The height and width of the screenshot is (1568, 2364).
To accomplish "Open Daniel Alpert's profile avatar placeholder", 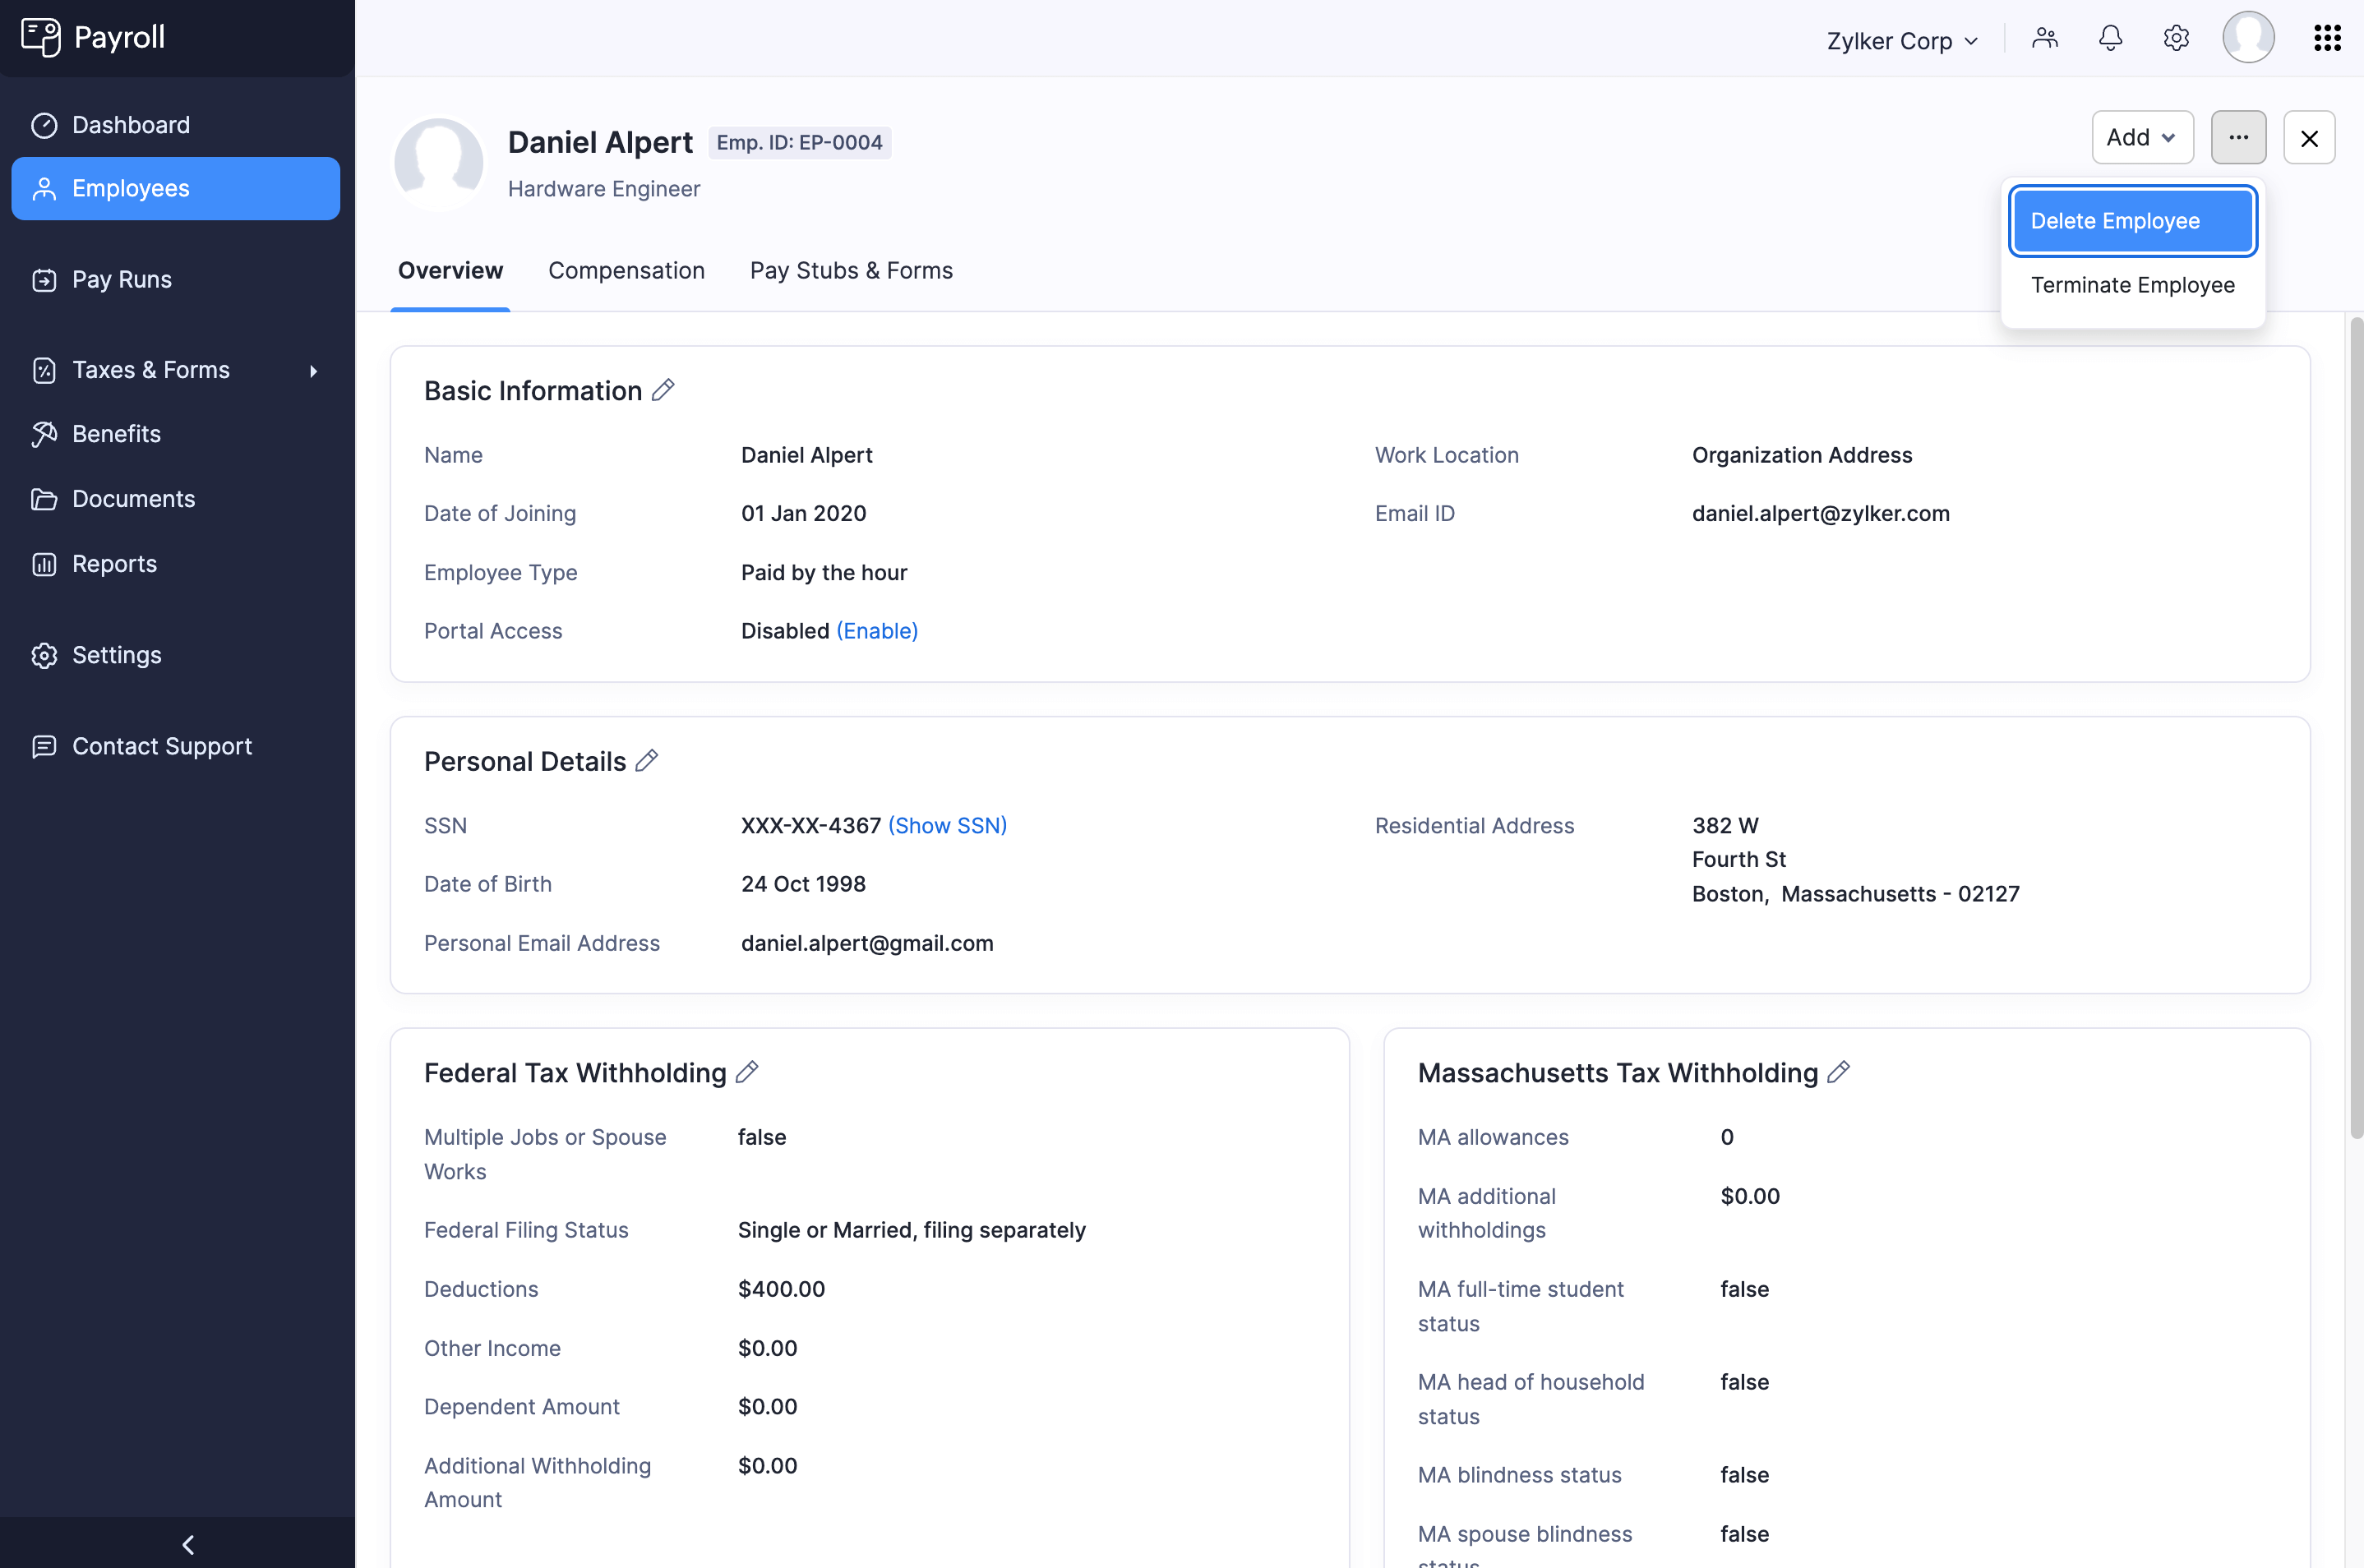I will pyautogui.click(x=439, y=162).
